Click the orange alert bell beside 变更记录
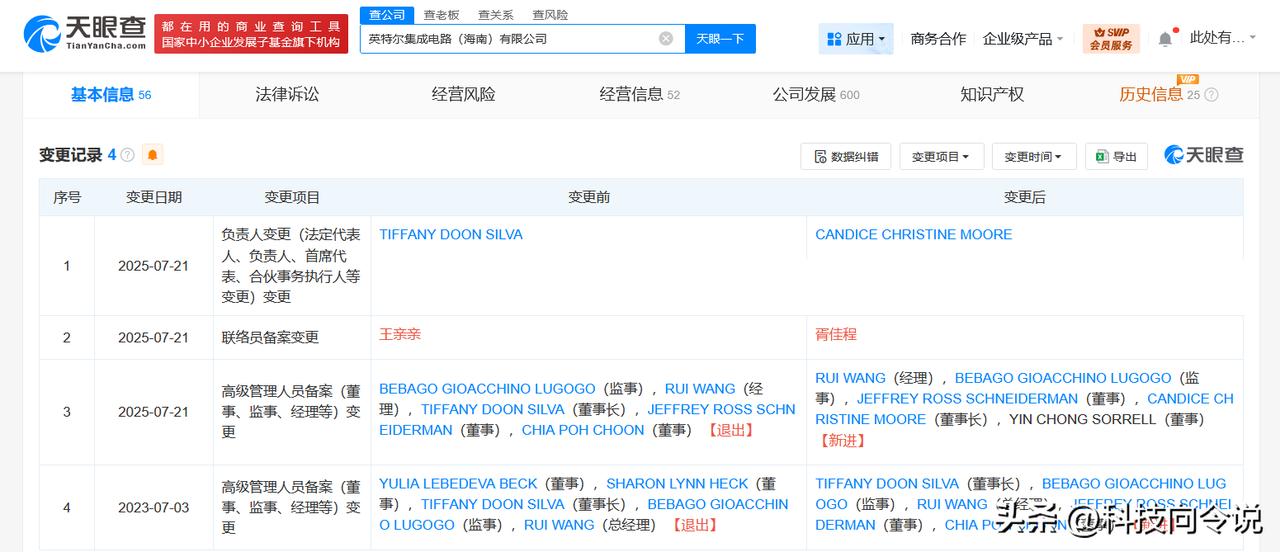This screenshot has height=552, width=1280. [x=152, y=155]
